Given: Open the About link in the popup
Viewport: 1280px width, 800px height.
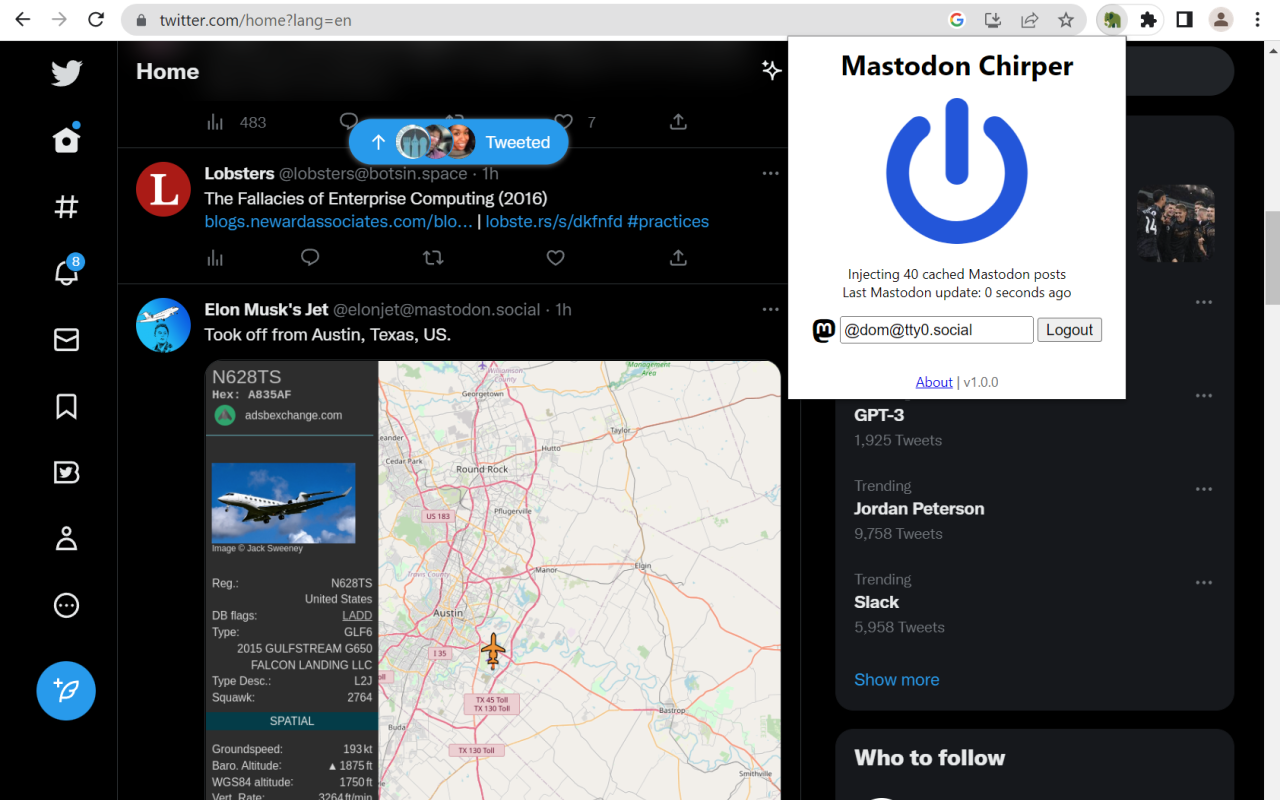Looking at the screenshot, I should click(934, 382).
